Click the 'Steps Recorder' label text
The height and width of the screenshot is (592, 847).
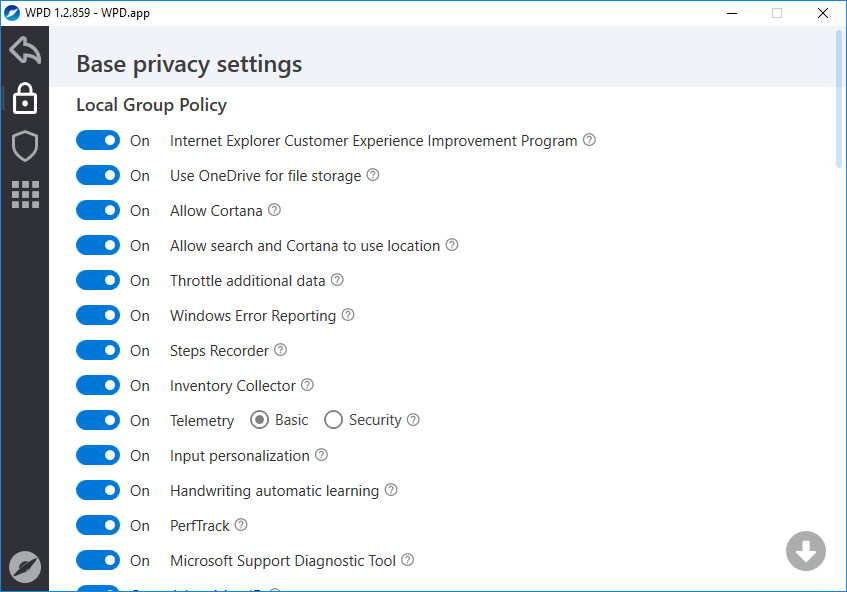(x=219, y=351)
